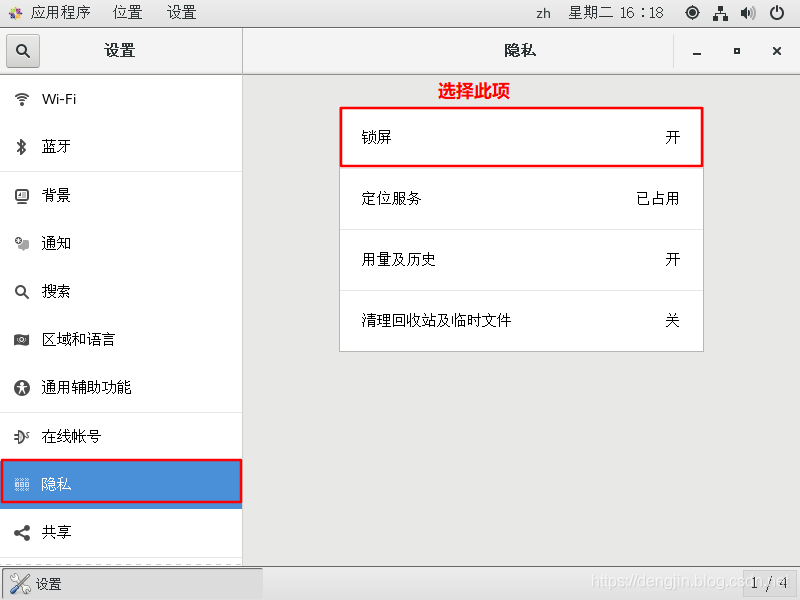The height and width of the screenshot is (600, 800).
Task: Click the network icon in top bar
Action: point(720,13)
